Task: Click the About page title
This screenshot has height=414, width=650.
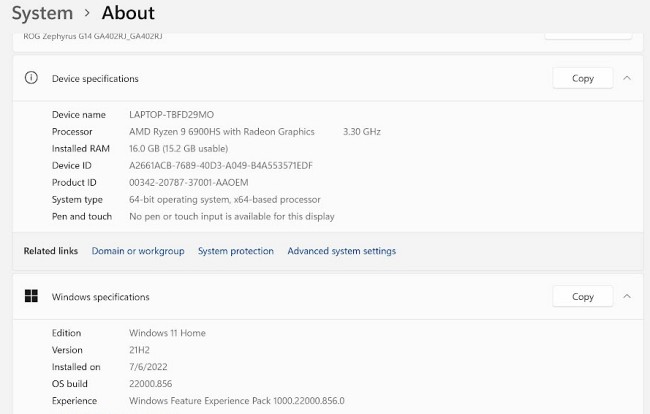Action: click(x=128, y=13)
